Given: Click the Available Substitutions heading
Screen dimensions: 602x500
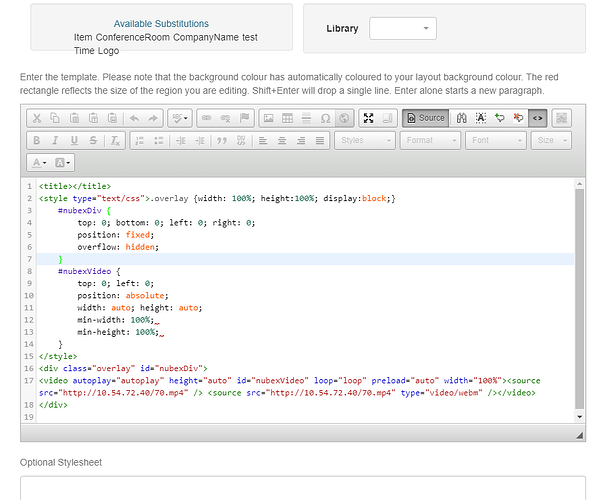Looking at the screenshot, I should coord(161,24).
